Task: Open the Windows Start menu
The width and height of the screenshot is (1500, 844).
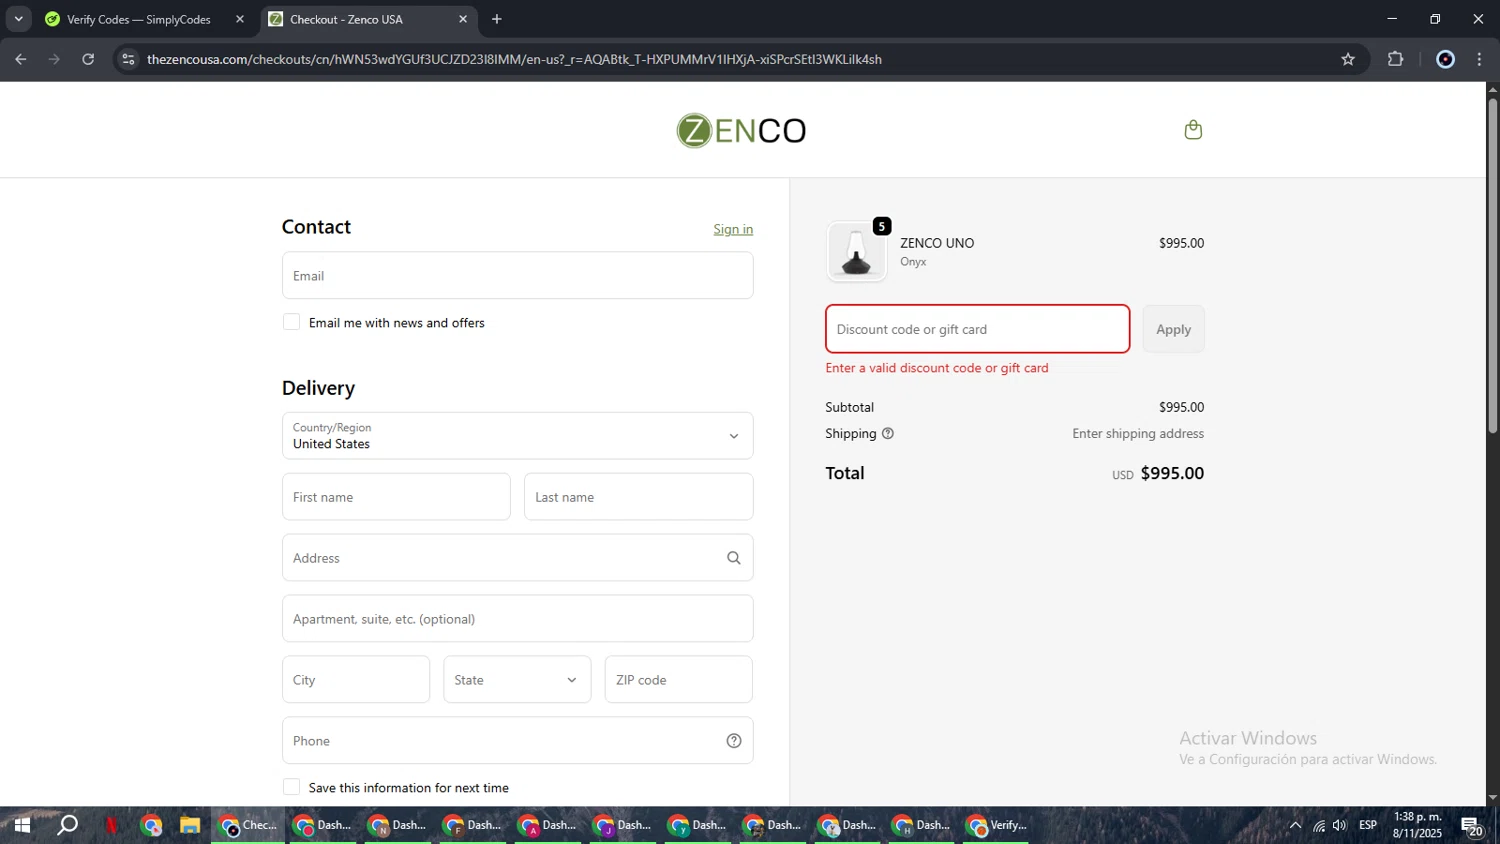Action: [x=22, y=825]
